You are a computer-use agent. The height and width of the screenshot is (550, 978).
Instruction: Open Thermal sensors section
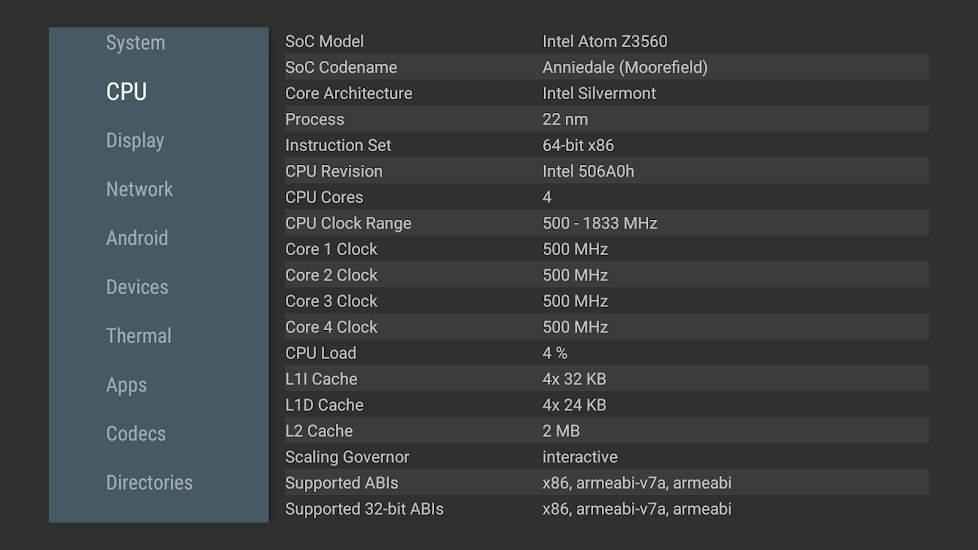pos(138,336)
